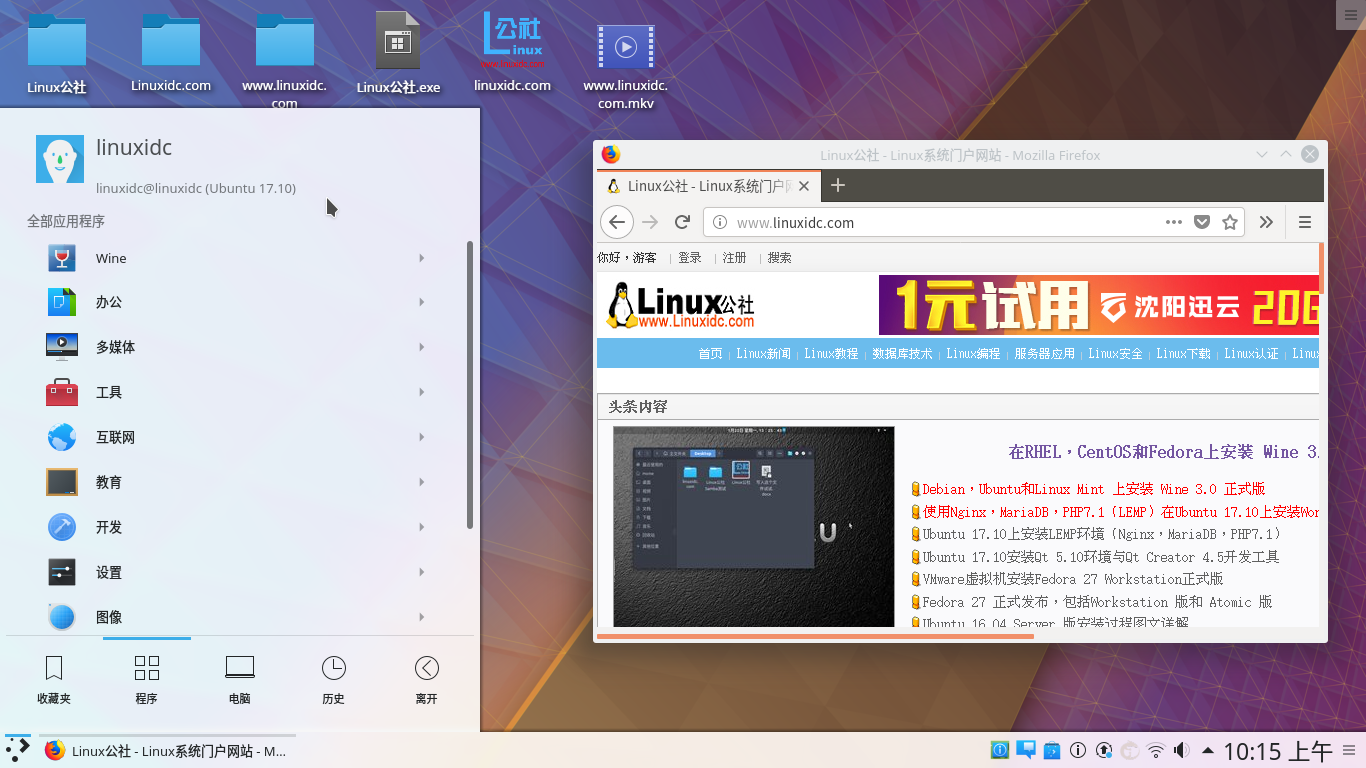The height and width of the screenshot is (768, 1366).
Task: Click the headline article screenshot thumbnail
Action: pyautogui.click(x=754, y=526)
